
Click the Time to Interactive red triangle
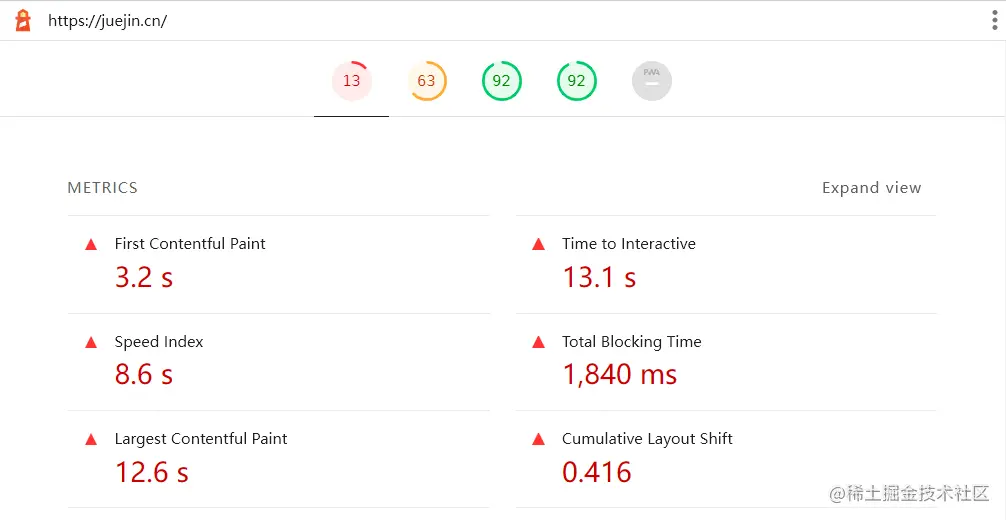pos(538,244)
